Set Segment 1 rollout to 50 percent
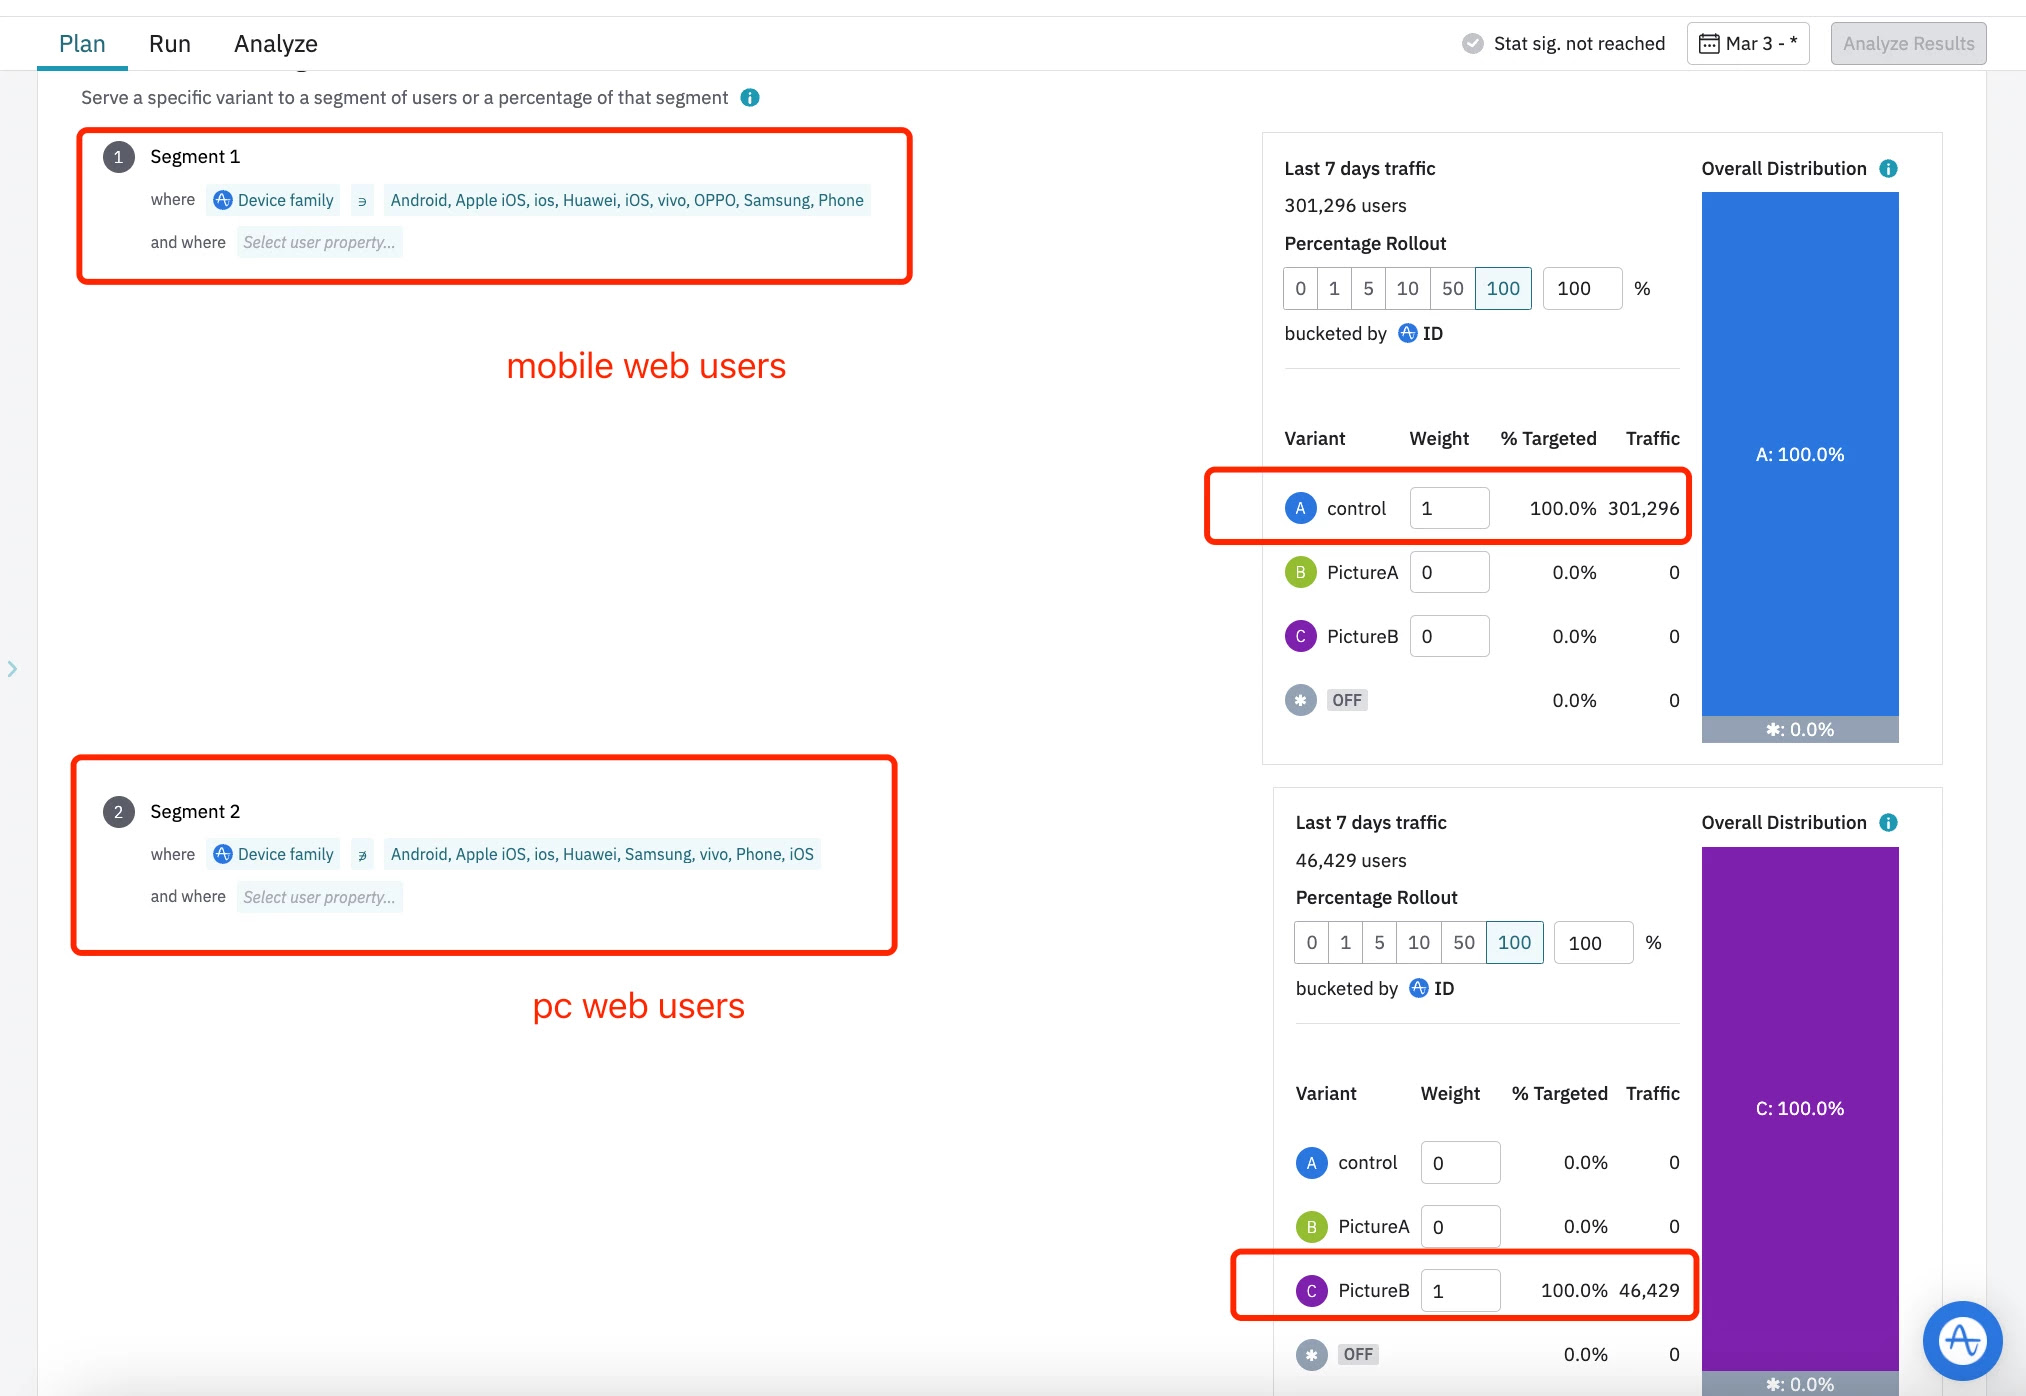The height and width of the screenshot is (1396, 2026). click(x=1452, y=289)
